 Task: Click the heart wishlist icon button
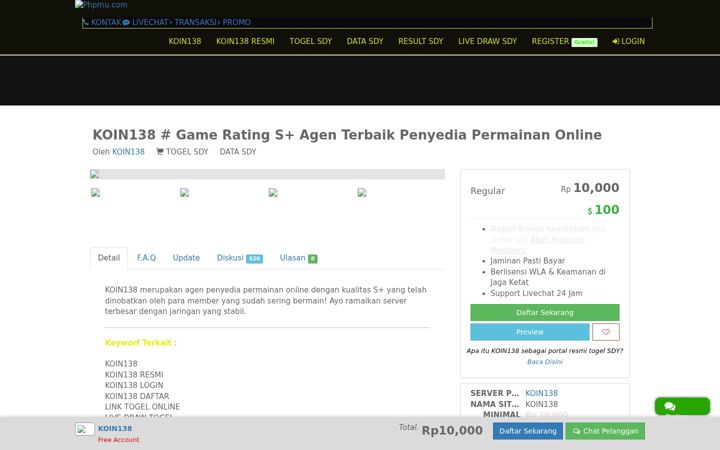click(606, 332)
